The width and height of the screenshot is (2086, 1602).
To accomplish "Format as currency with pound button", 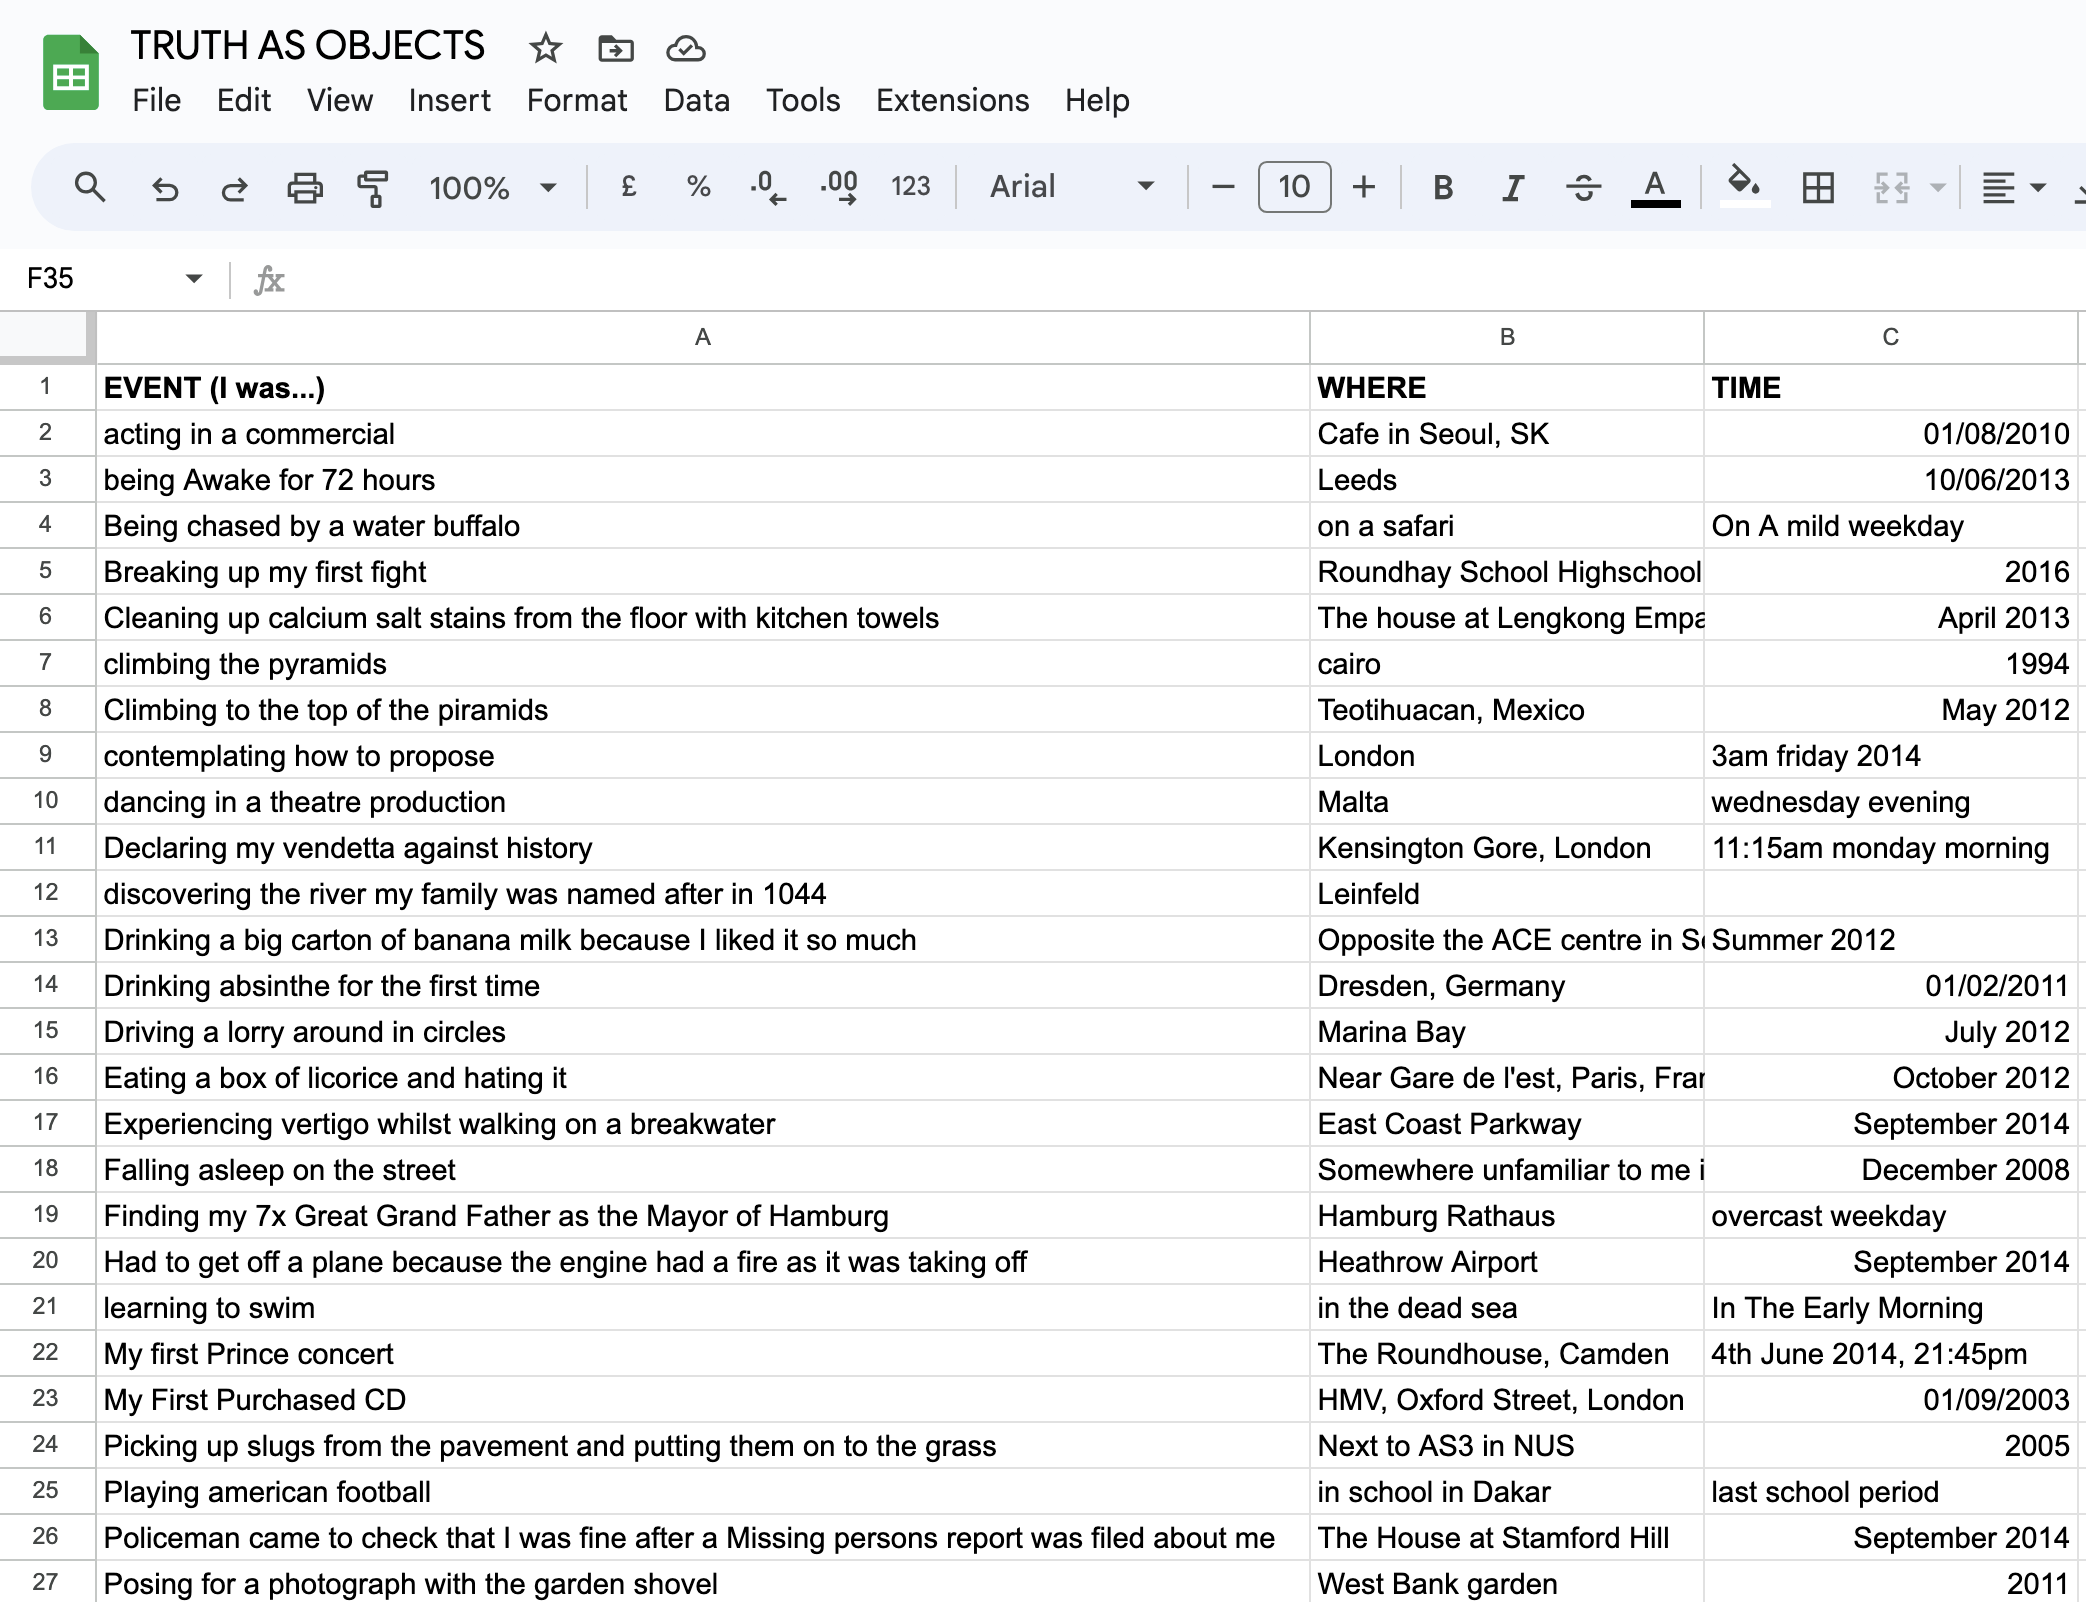I will [x=628, y=187].
